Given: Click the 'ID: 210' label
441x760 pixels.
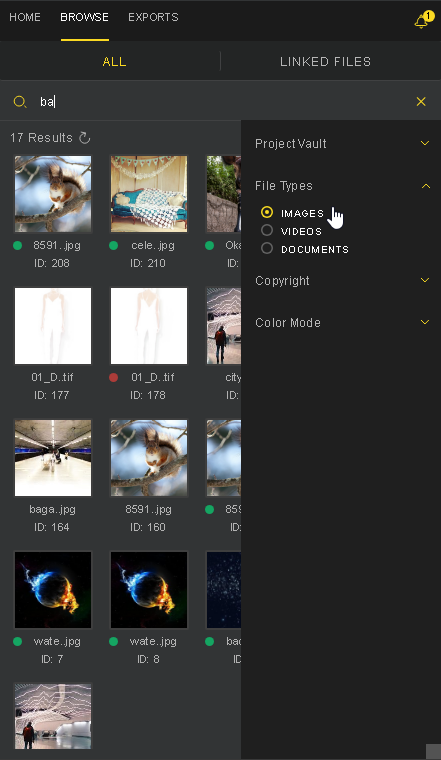Looking at the screenshot, I should [148, 263].
